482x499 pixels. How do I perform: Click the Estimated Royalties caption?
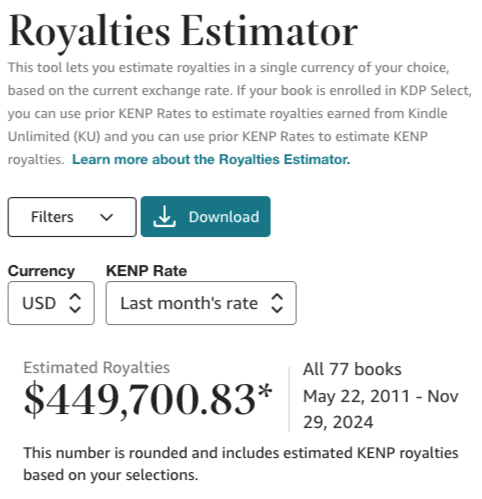point(97,368)
